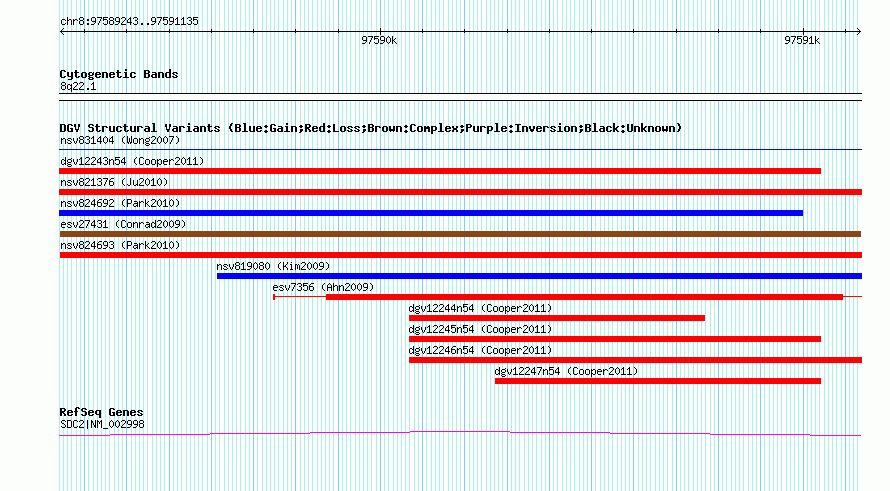Image resolution: width=890 pixels, height=491 pixels.
Task: Select the thin blue nsv831404 variant line
Action: (x=460, y=150)
